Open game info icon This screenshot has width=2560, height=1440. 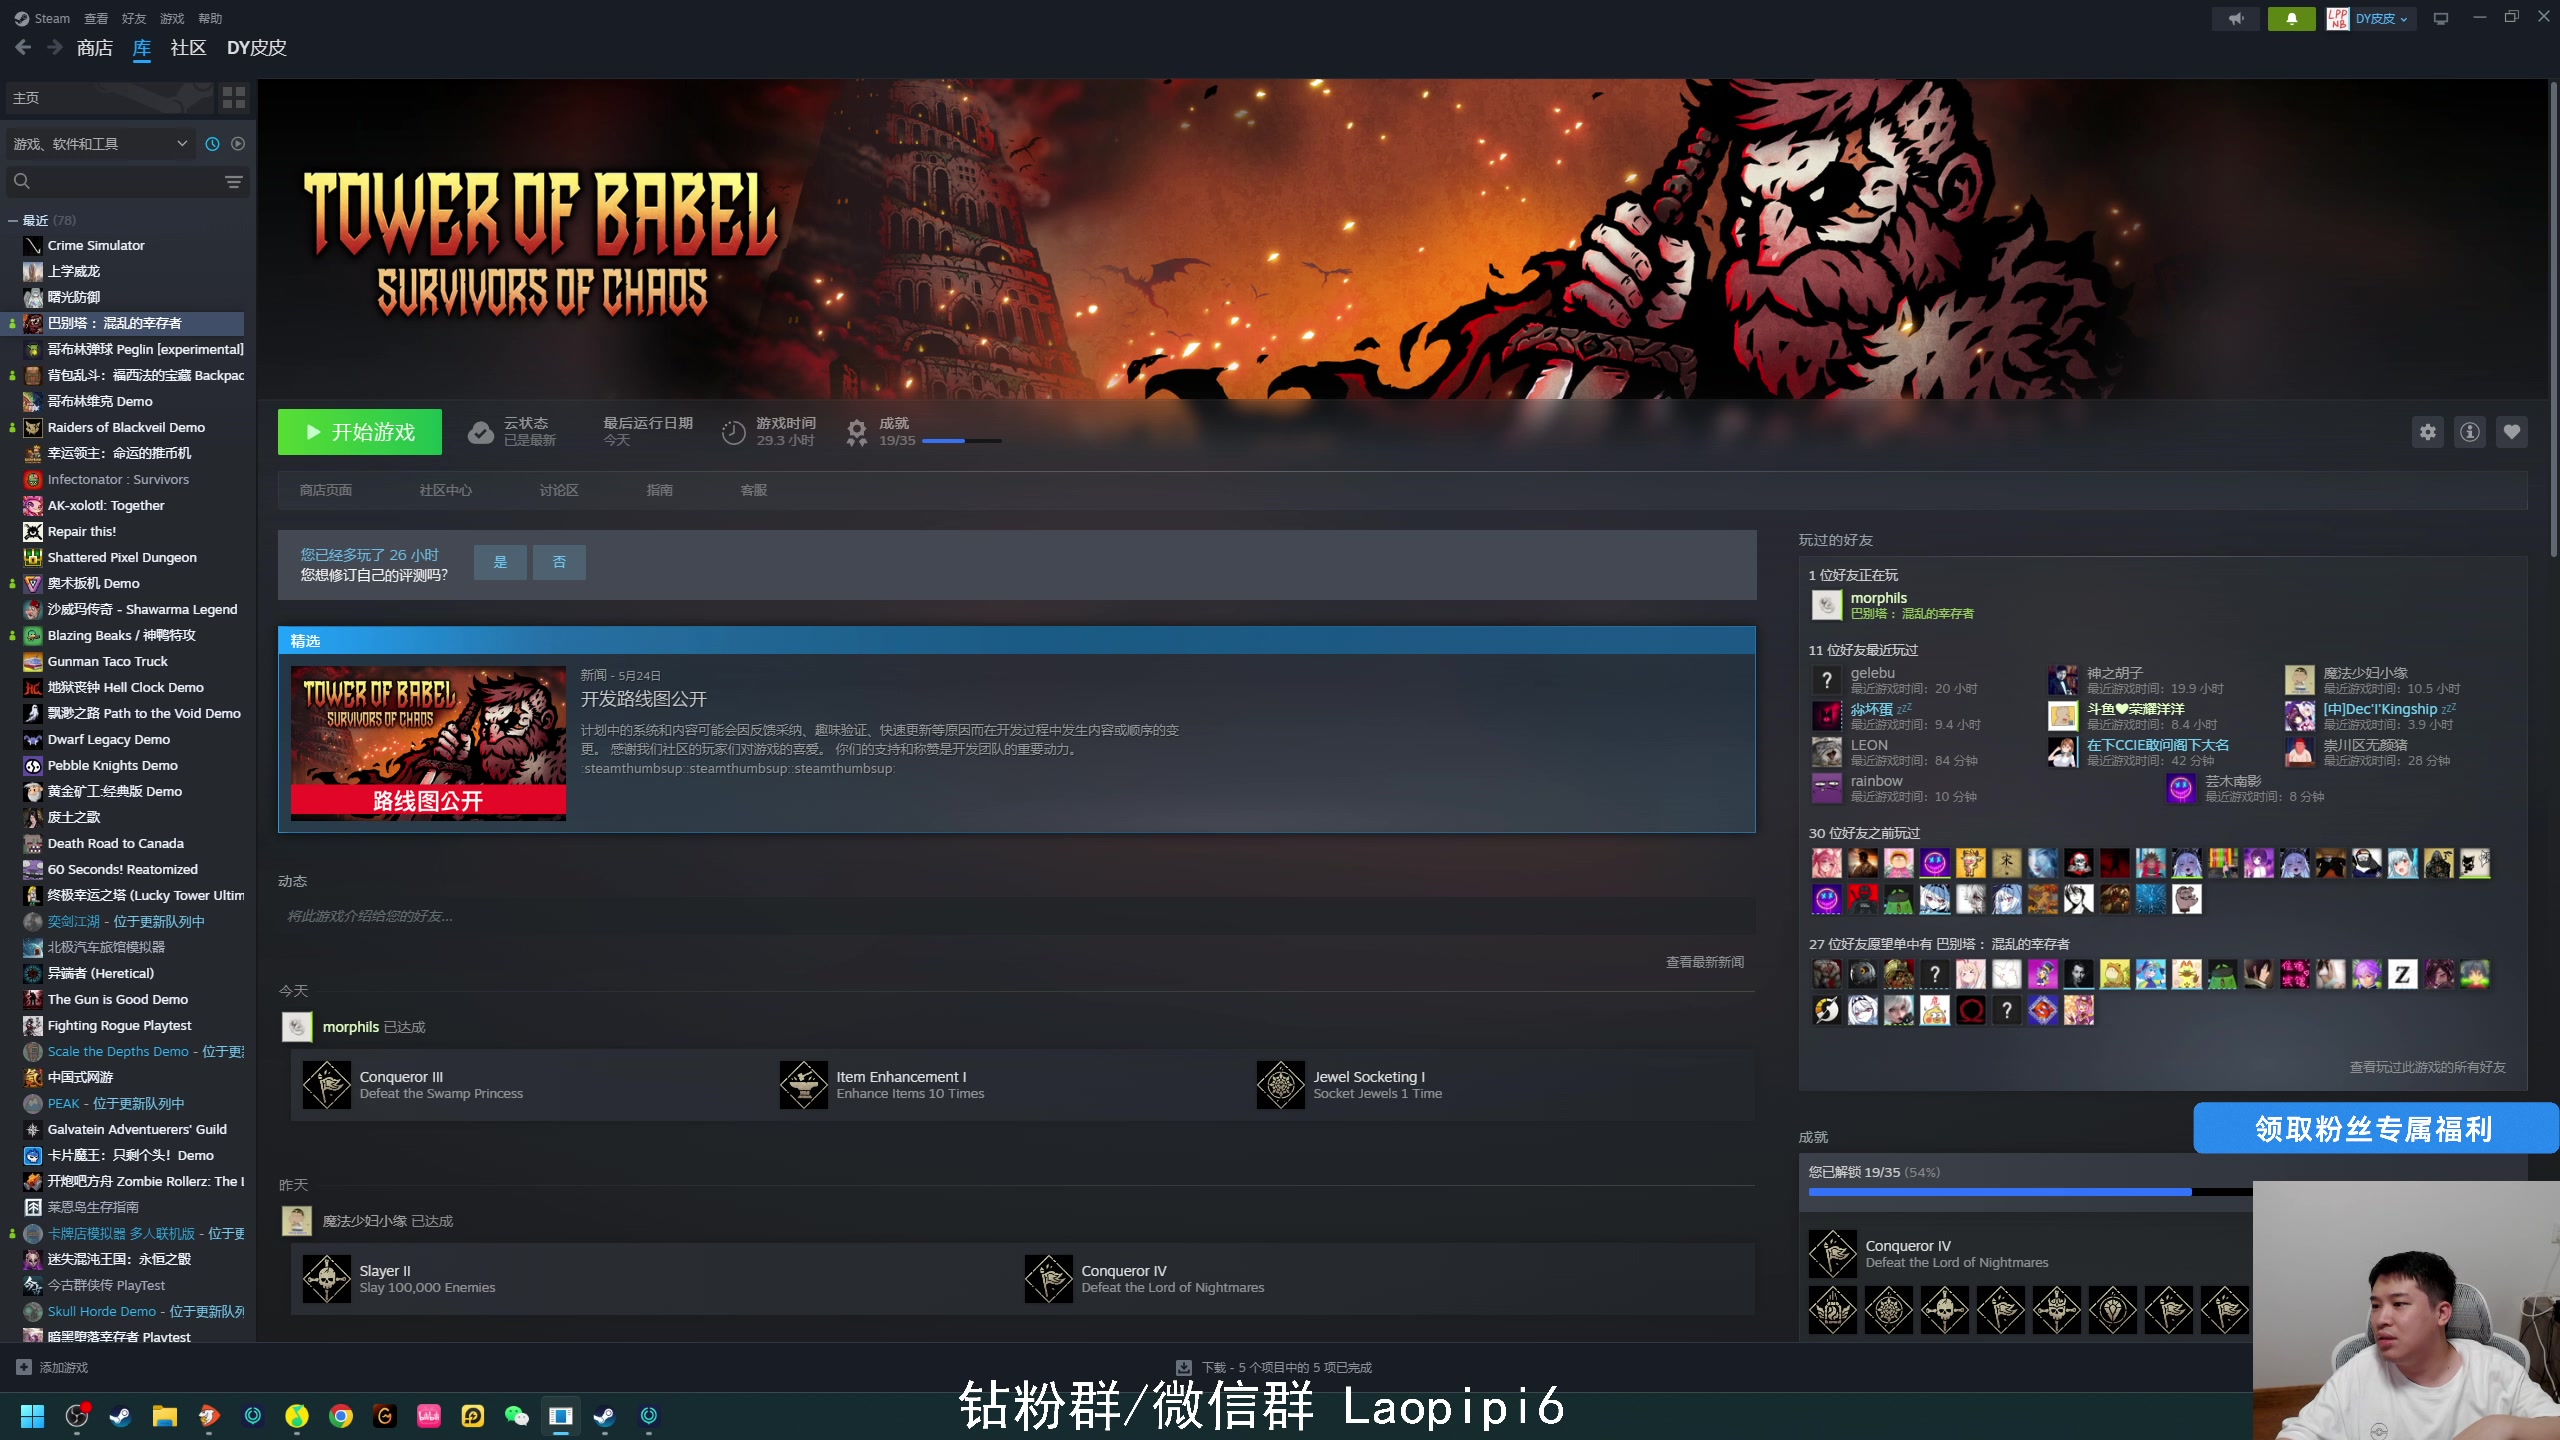tap(2470, 432)
